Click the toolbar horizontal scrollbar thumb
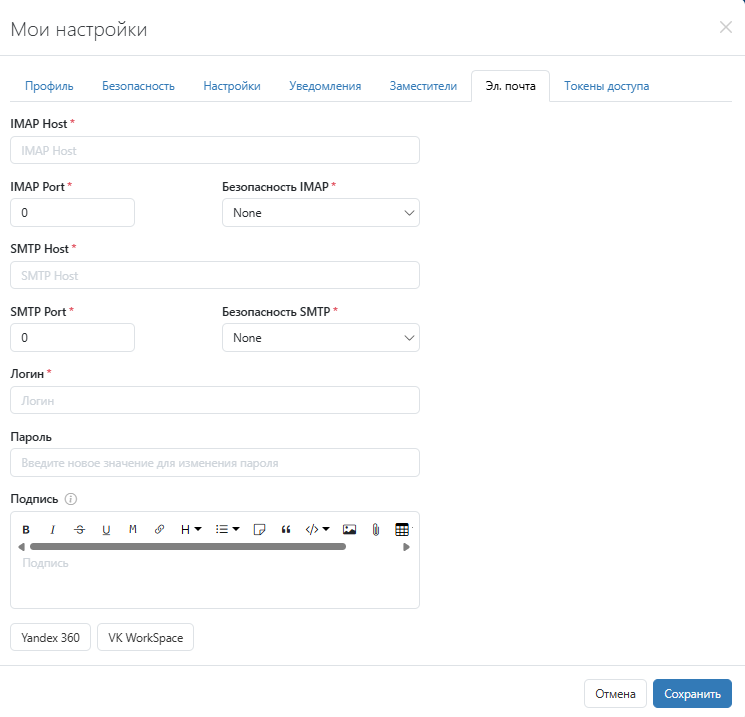Viewport: 745px width, 717px height. pos(188,547)
